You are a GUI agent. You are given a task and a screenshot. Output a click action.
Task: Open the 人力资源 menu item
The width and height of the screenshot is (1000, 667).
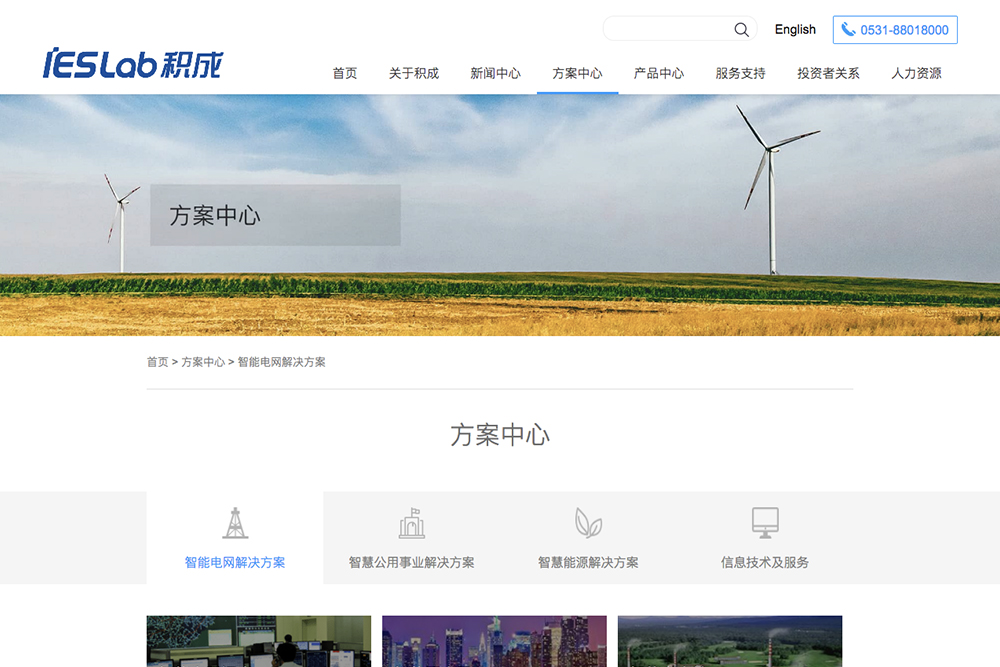point(916,73)
